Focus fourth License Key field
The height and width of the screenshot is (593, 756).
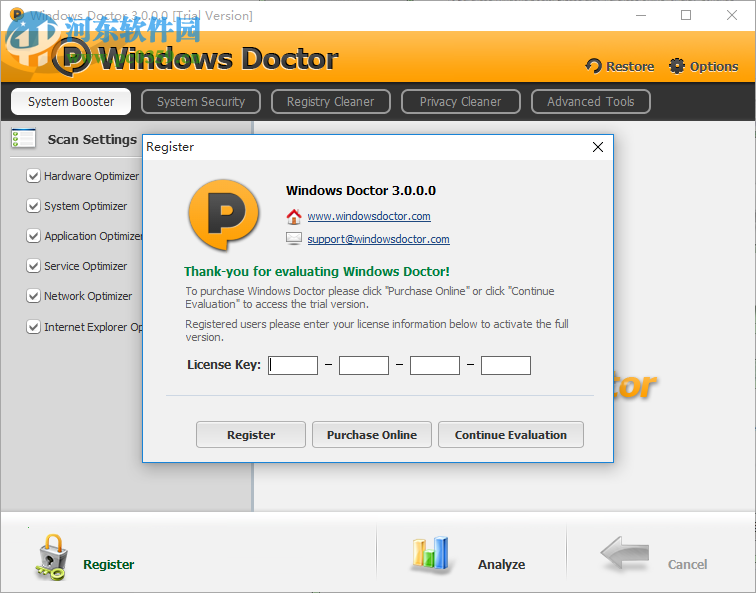point(506,365)
